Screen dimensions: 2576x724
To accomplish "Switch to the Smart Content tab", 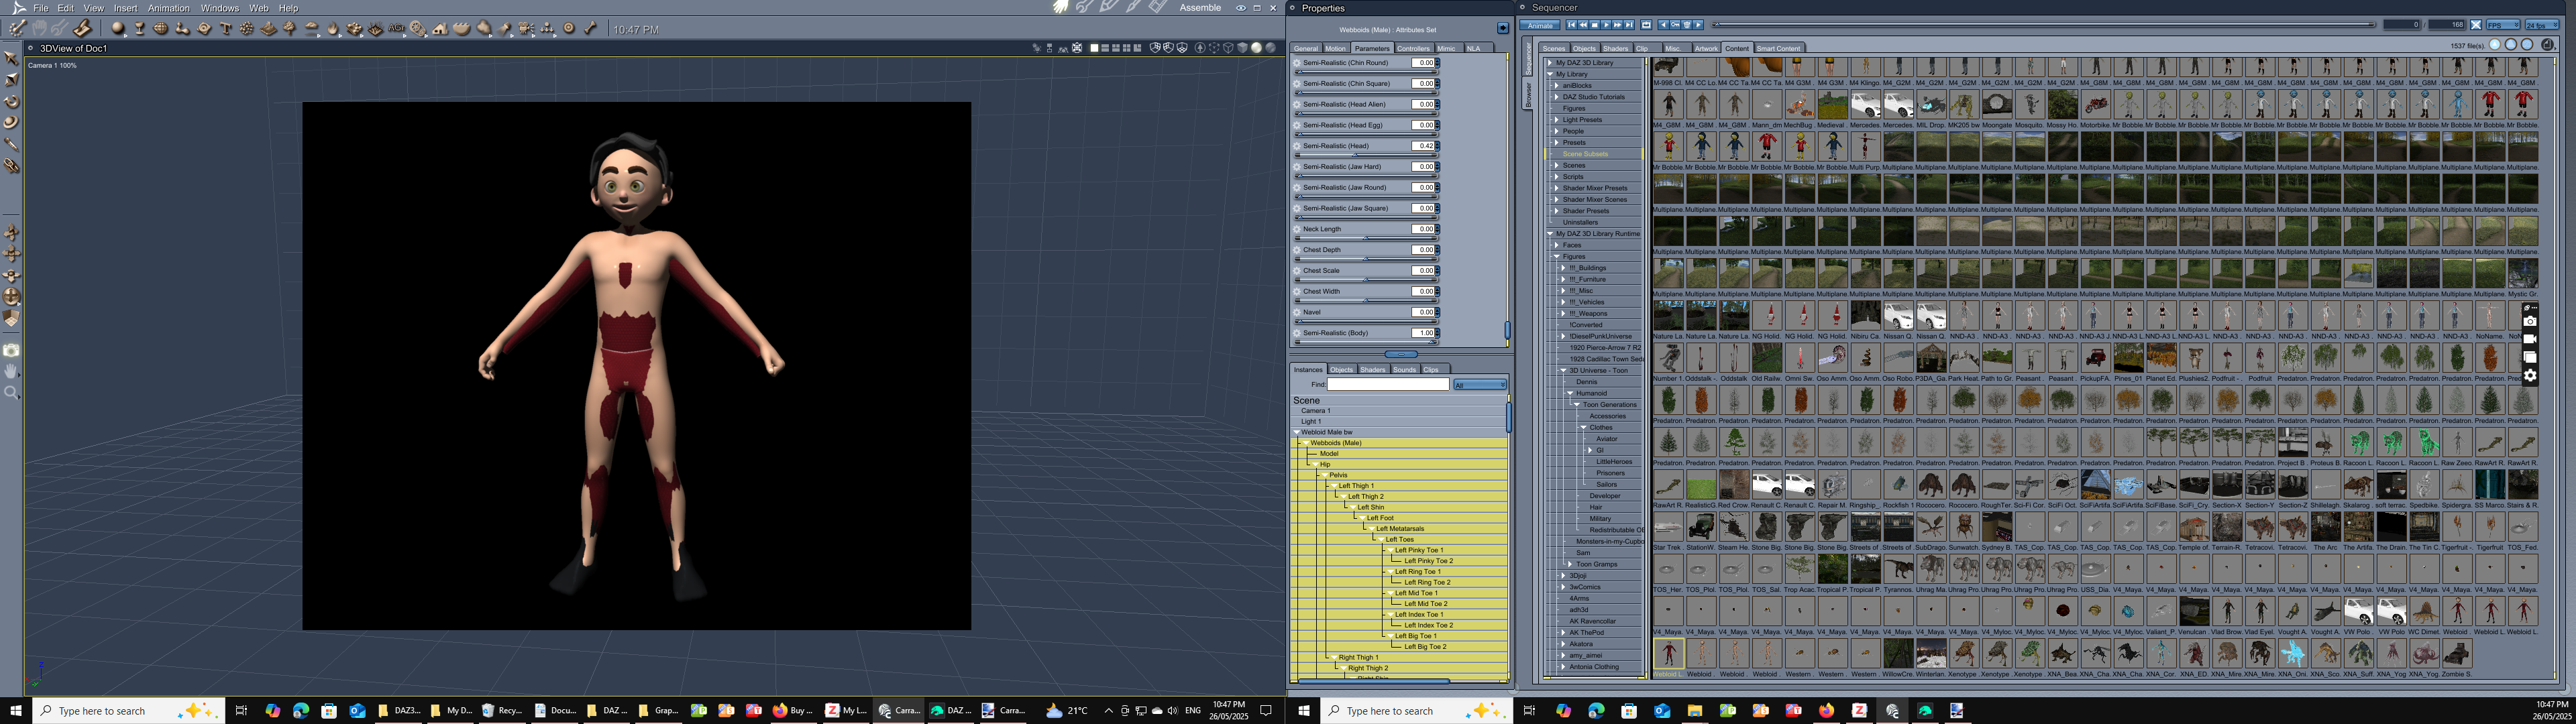I will click(x=1778, y=48).
